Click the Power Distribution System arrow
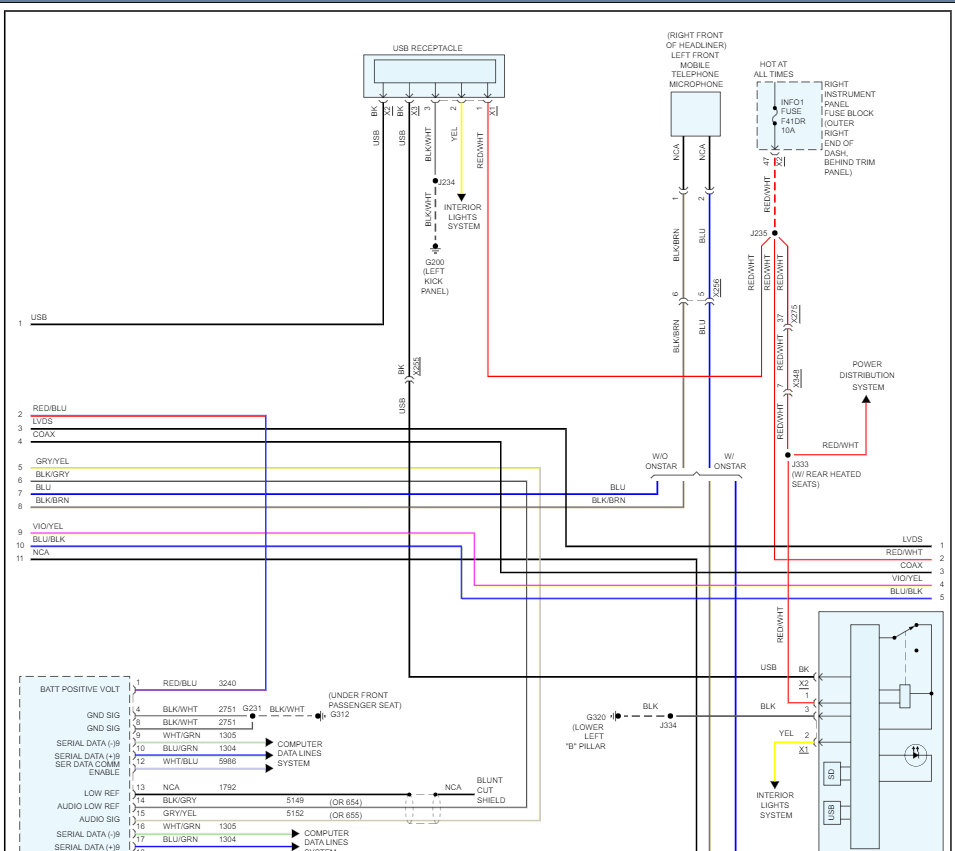Screen dimensions: 955x851 tap(866, 400)
